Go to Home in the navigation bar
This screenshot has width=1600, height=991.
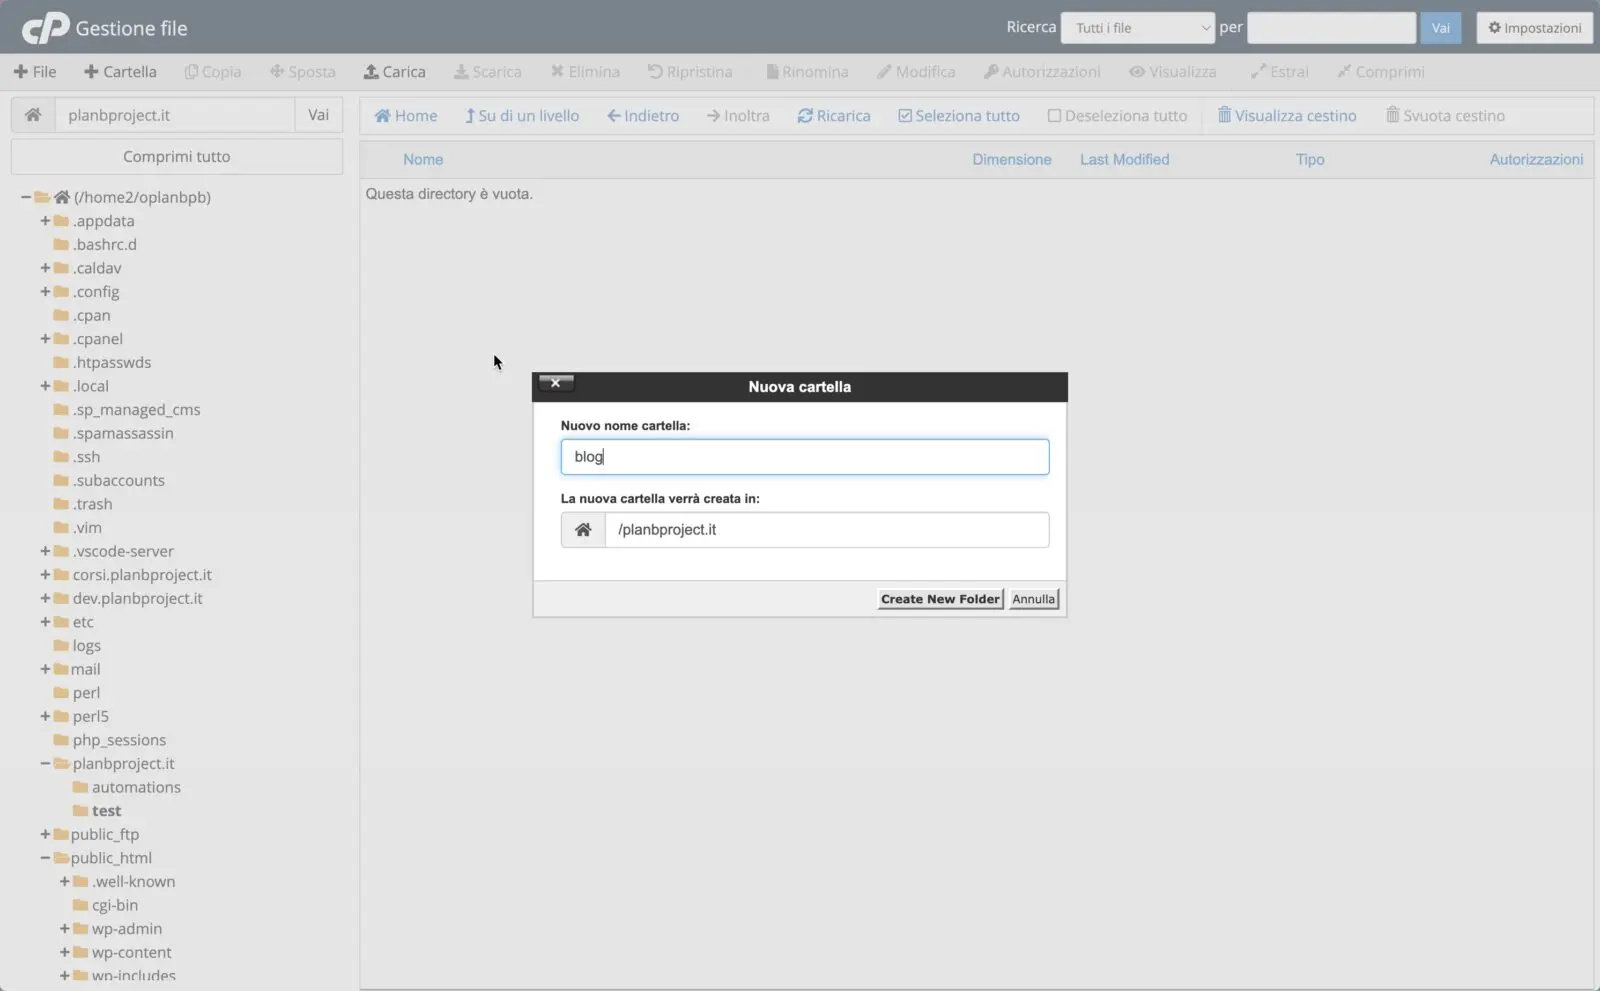click(x=406, y=116)
